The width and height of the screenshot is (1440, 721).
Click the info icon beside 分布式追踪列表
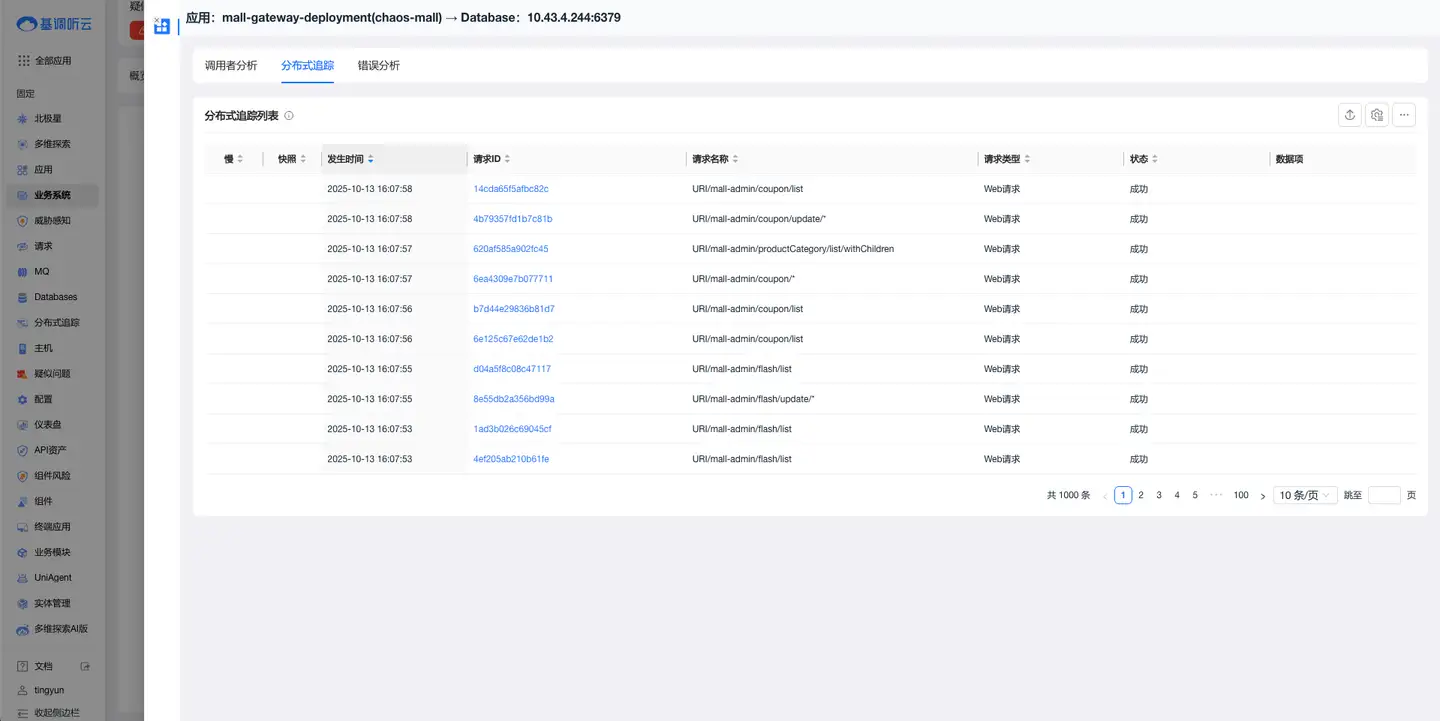click(289, 116)
